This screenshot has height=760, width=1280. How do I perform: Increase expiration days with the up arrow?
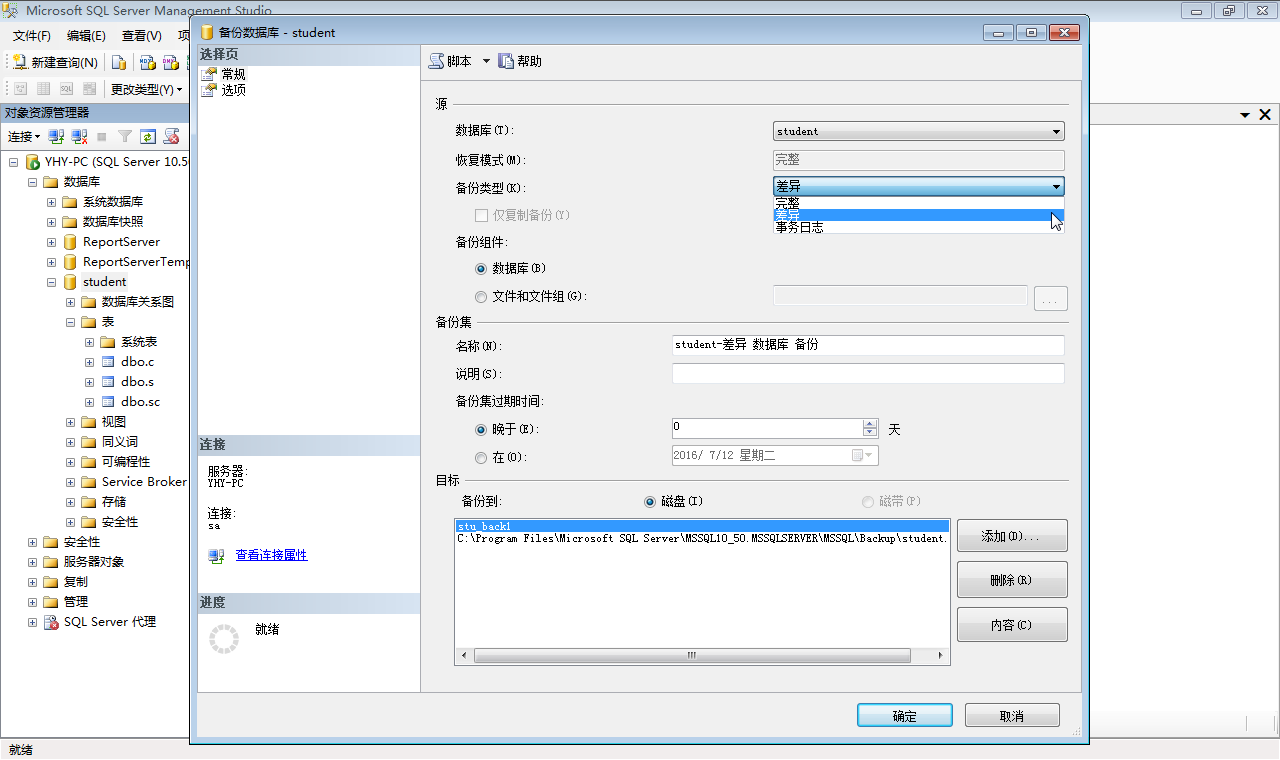[869, 424]
